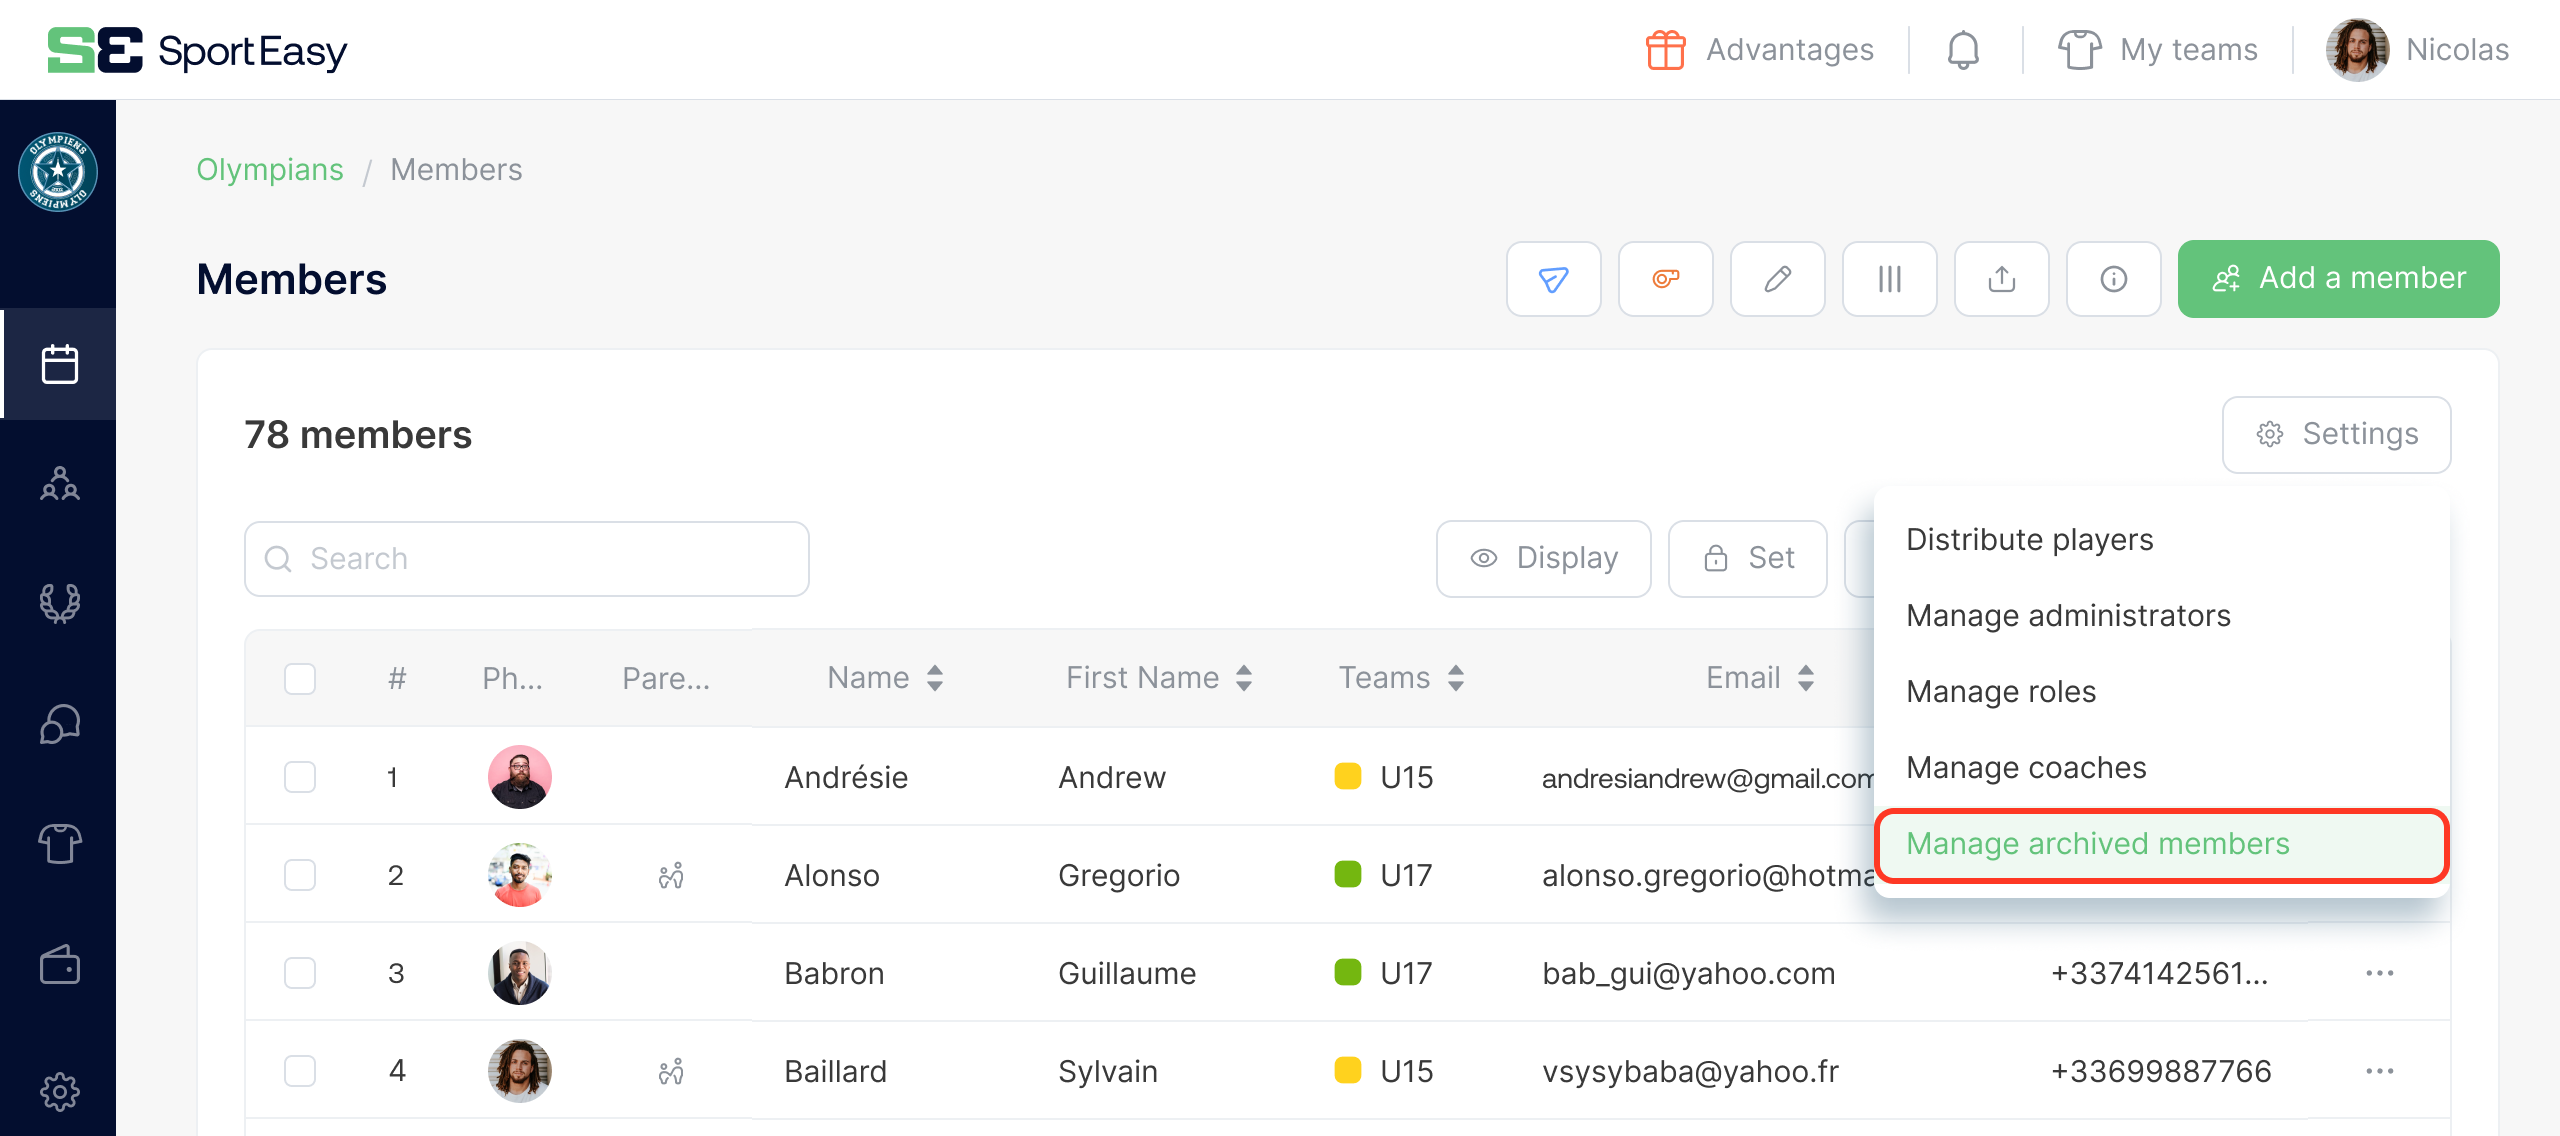
Task: Click the notification bell in the header
Action: click(x=1963, y=49)
